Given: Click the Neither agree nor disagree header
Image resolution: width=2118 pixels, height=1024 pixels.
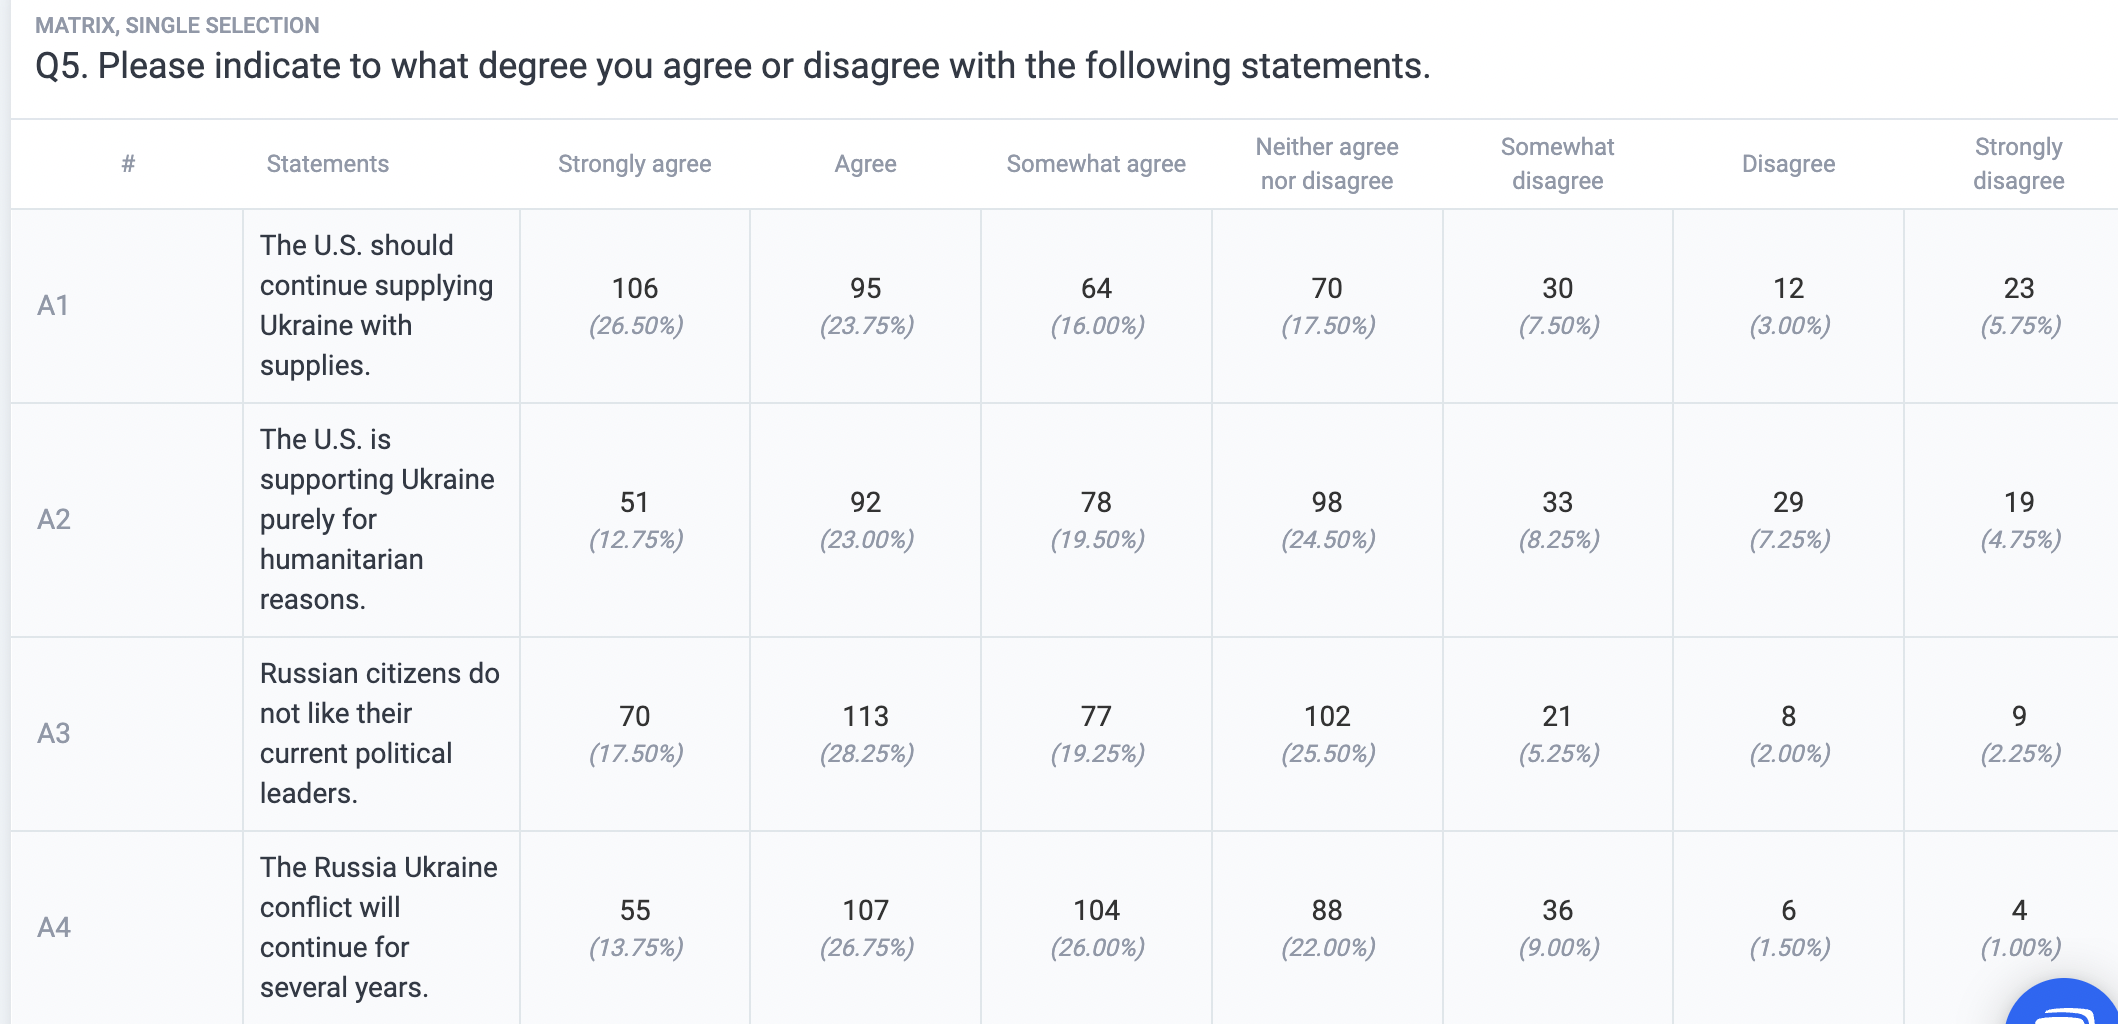Looking at the screenshot, I should coord(1327,164).
